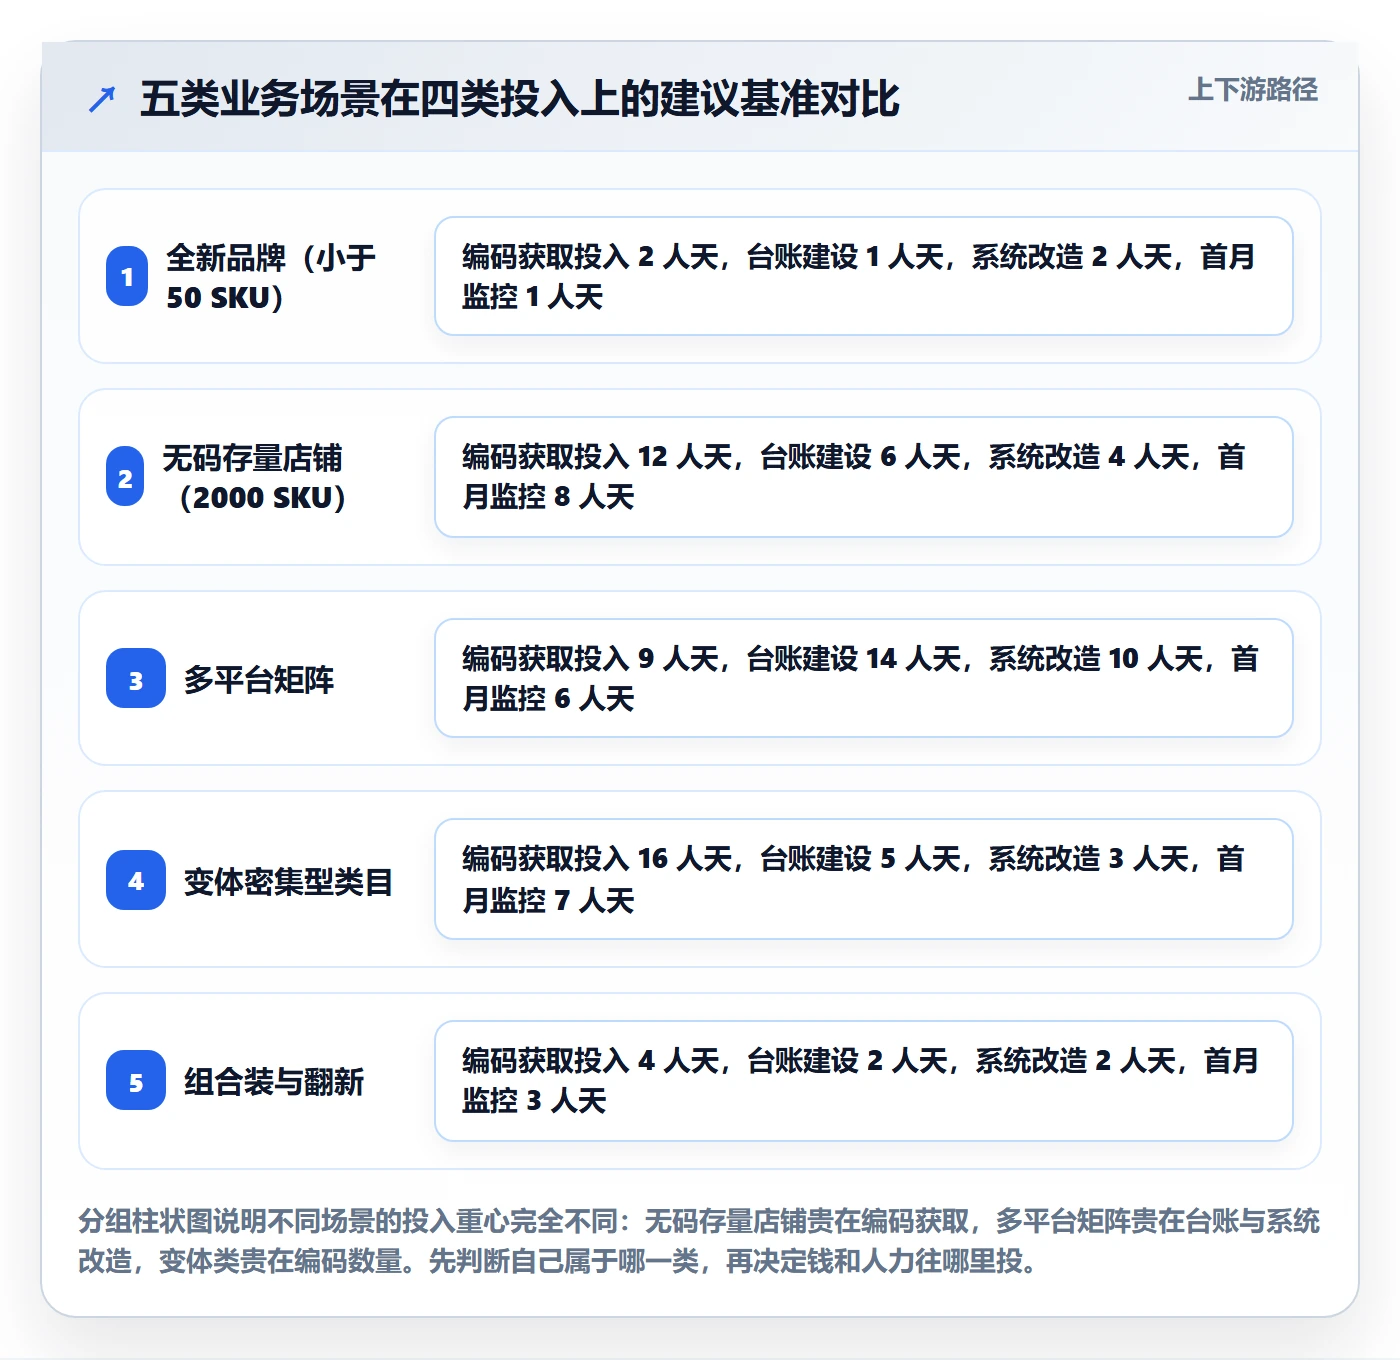Click the number 2 badge for 无码存量店铺
Viewport: 1400px width, 1360px height.
coord(125,477)
